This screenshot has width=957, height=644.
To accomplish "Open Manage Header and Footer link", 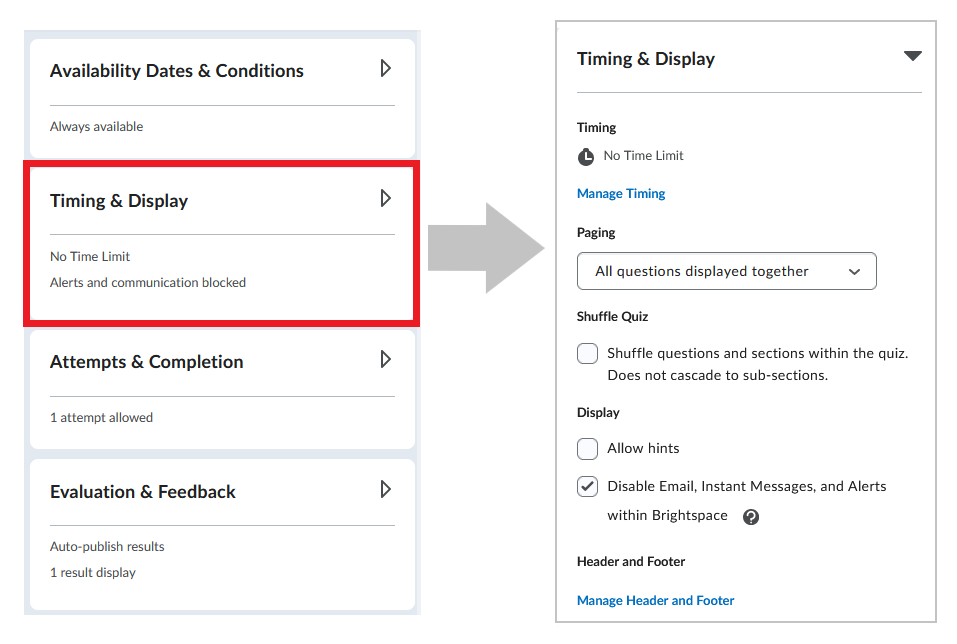I will pyautogui.click(x=655, y=601).
